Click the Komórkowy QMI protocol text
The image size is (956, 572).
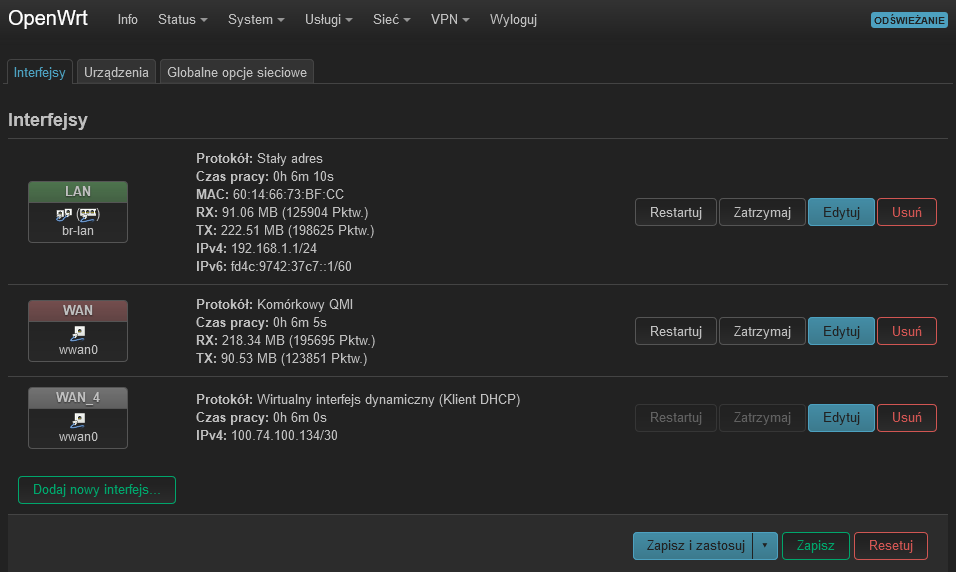tap(305, 304)
